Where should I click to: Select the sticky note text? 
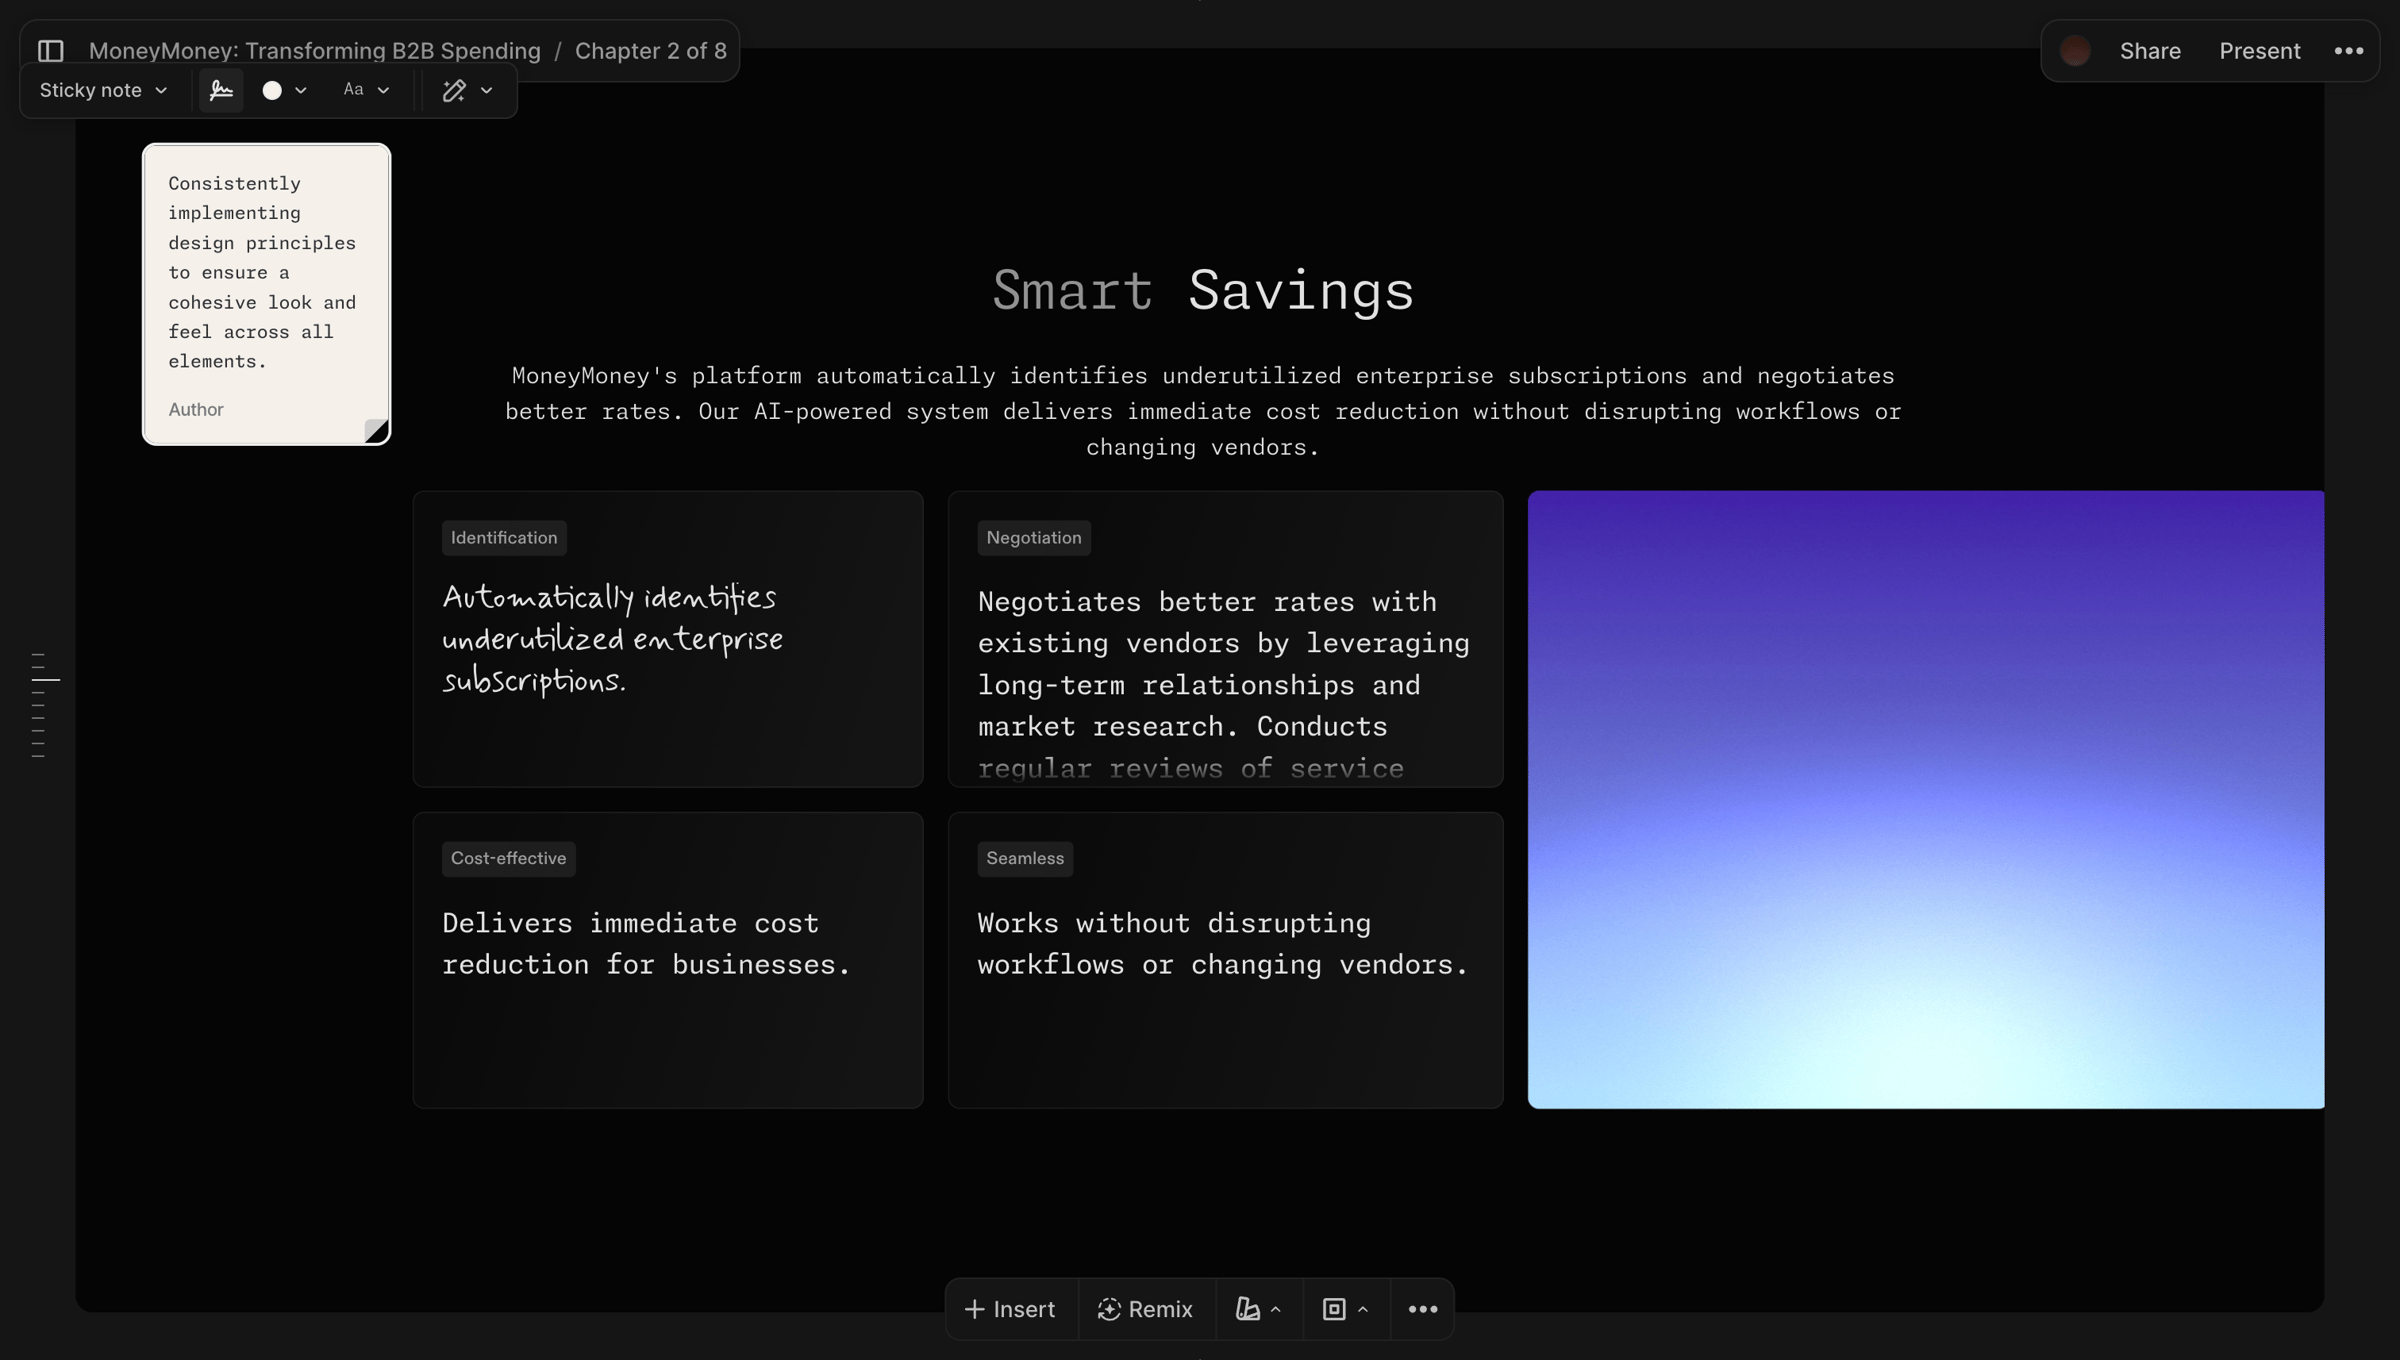pyautogui.click(x=262, y=272)
